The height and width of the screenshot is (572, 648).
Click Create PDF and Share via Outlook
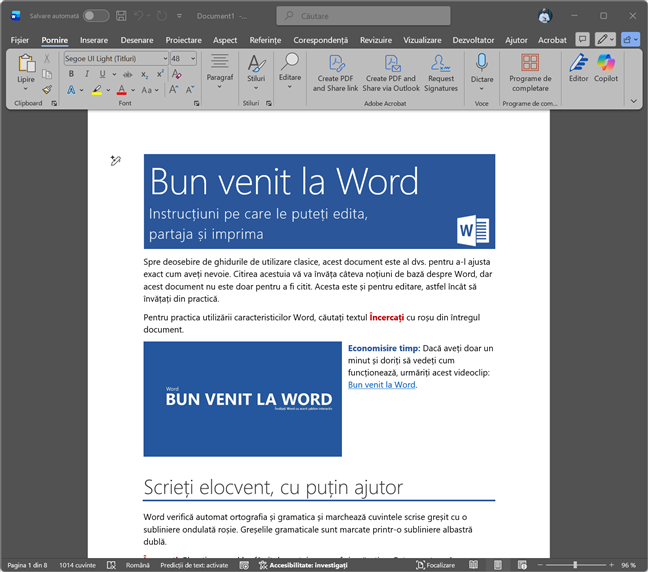(391, 73)
